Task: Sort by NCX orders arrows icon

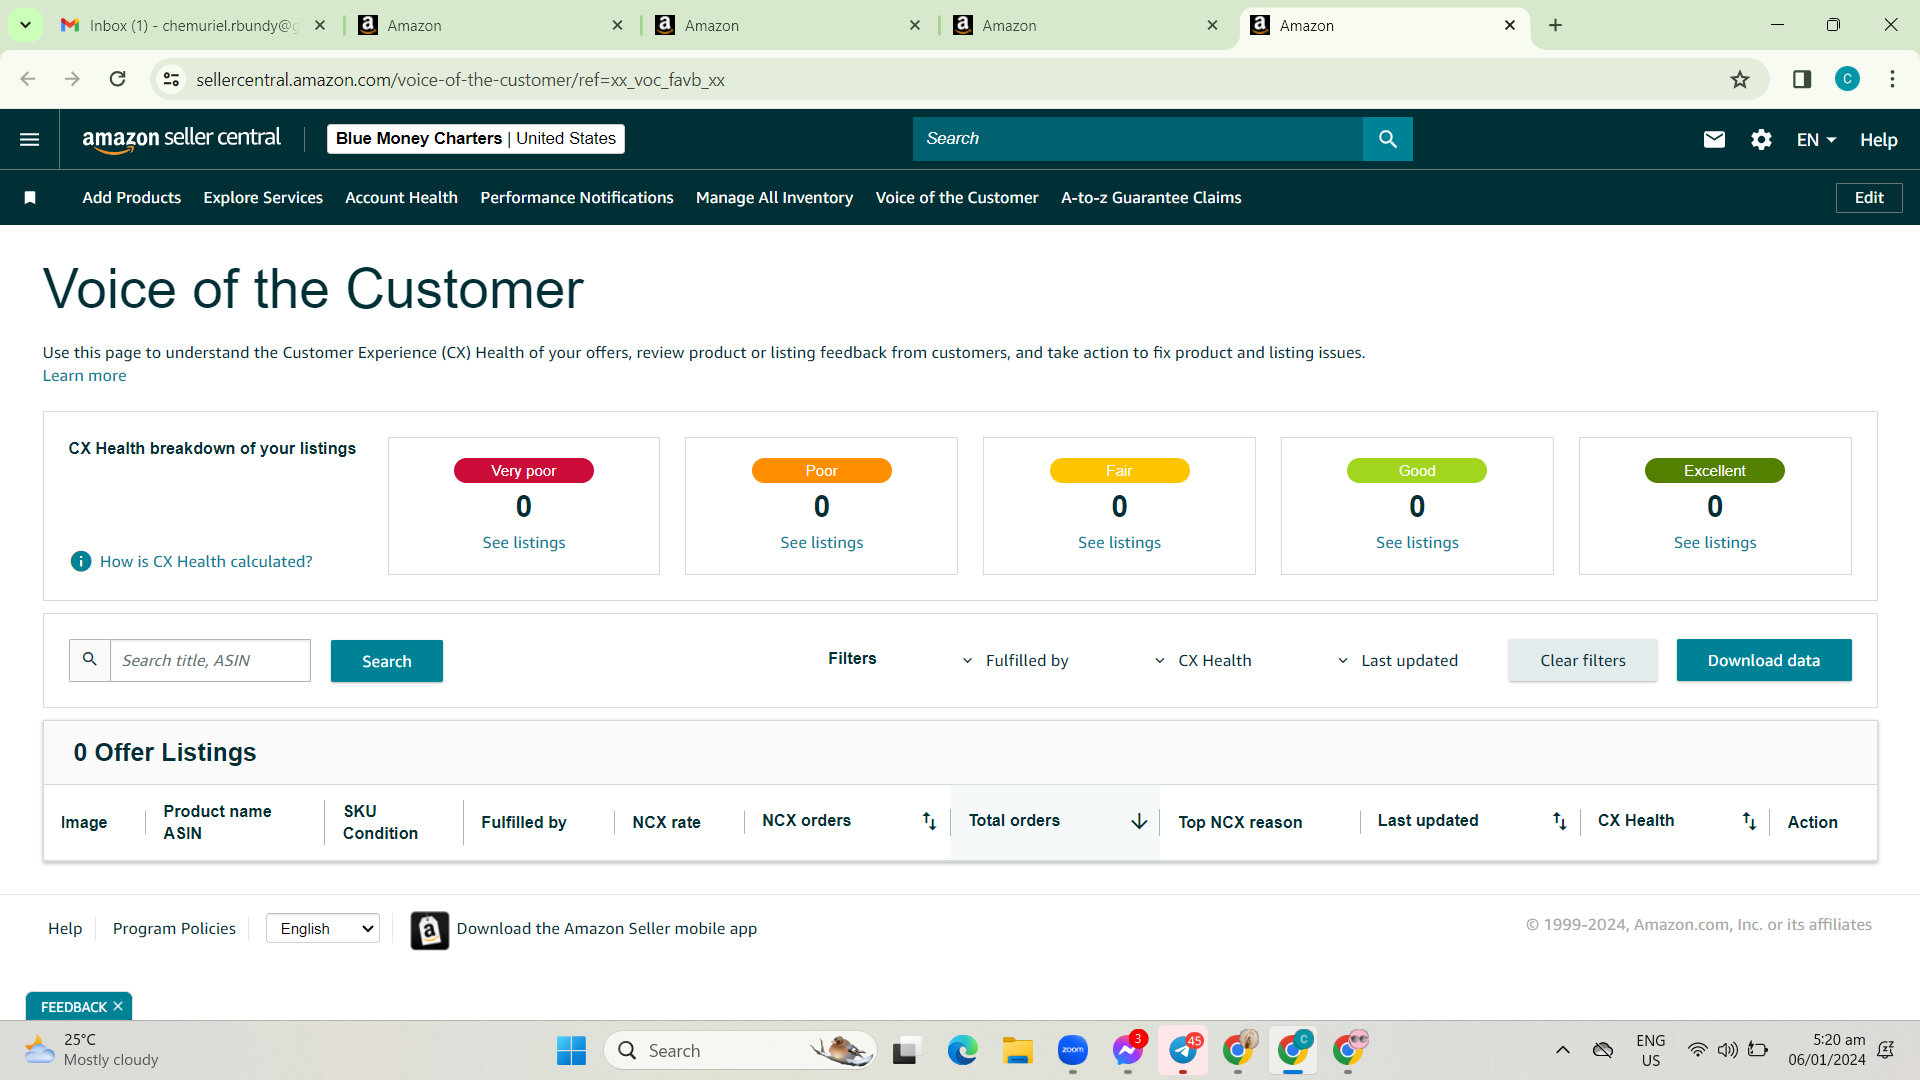Action: [929, 821]
